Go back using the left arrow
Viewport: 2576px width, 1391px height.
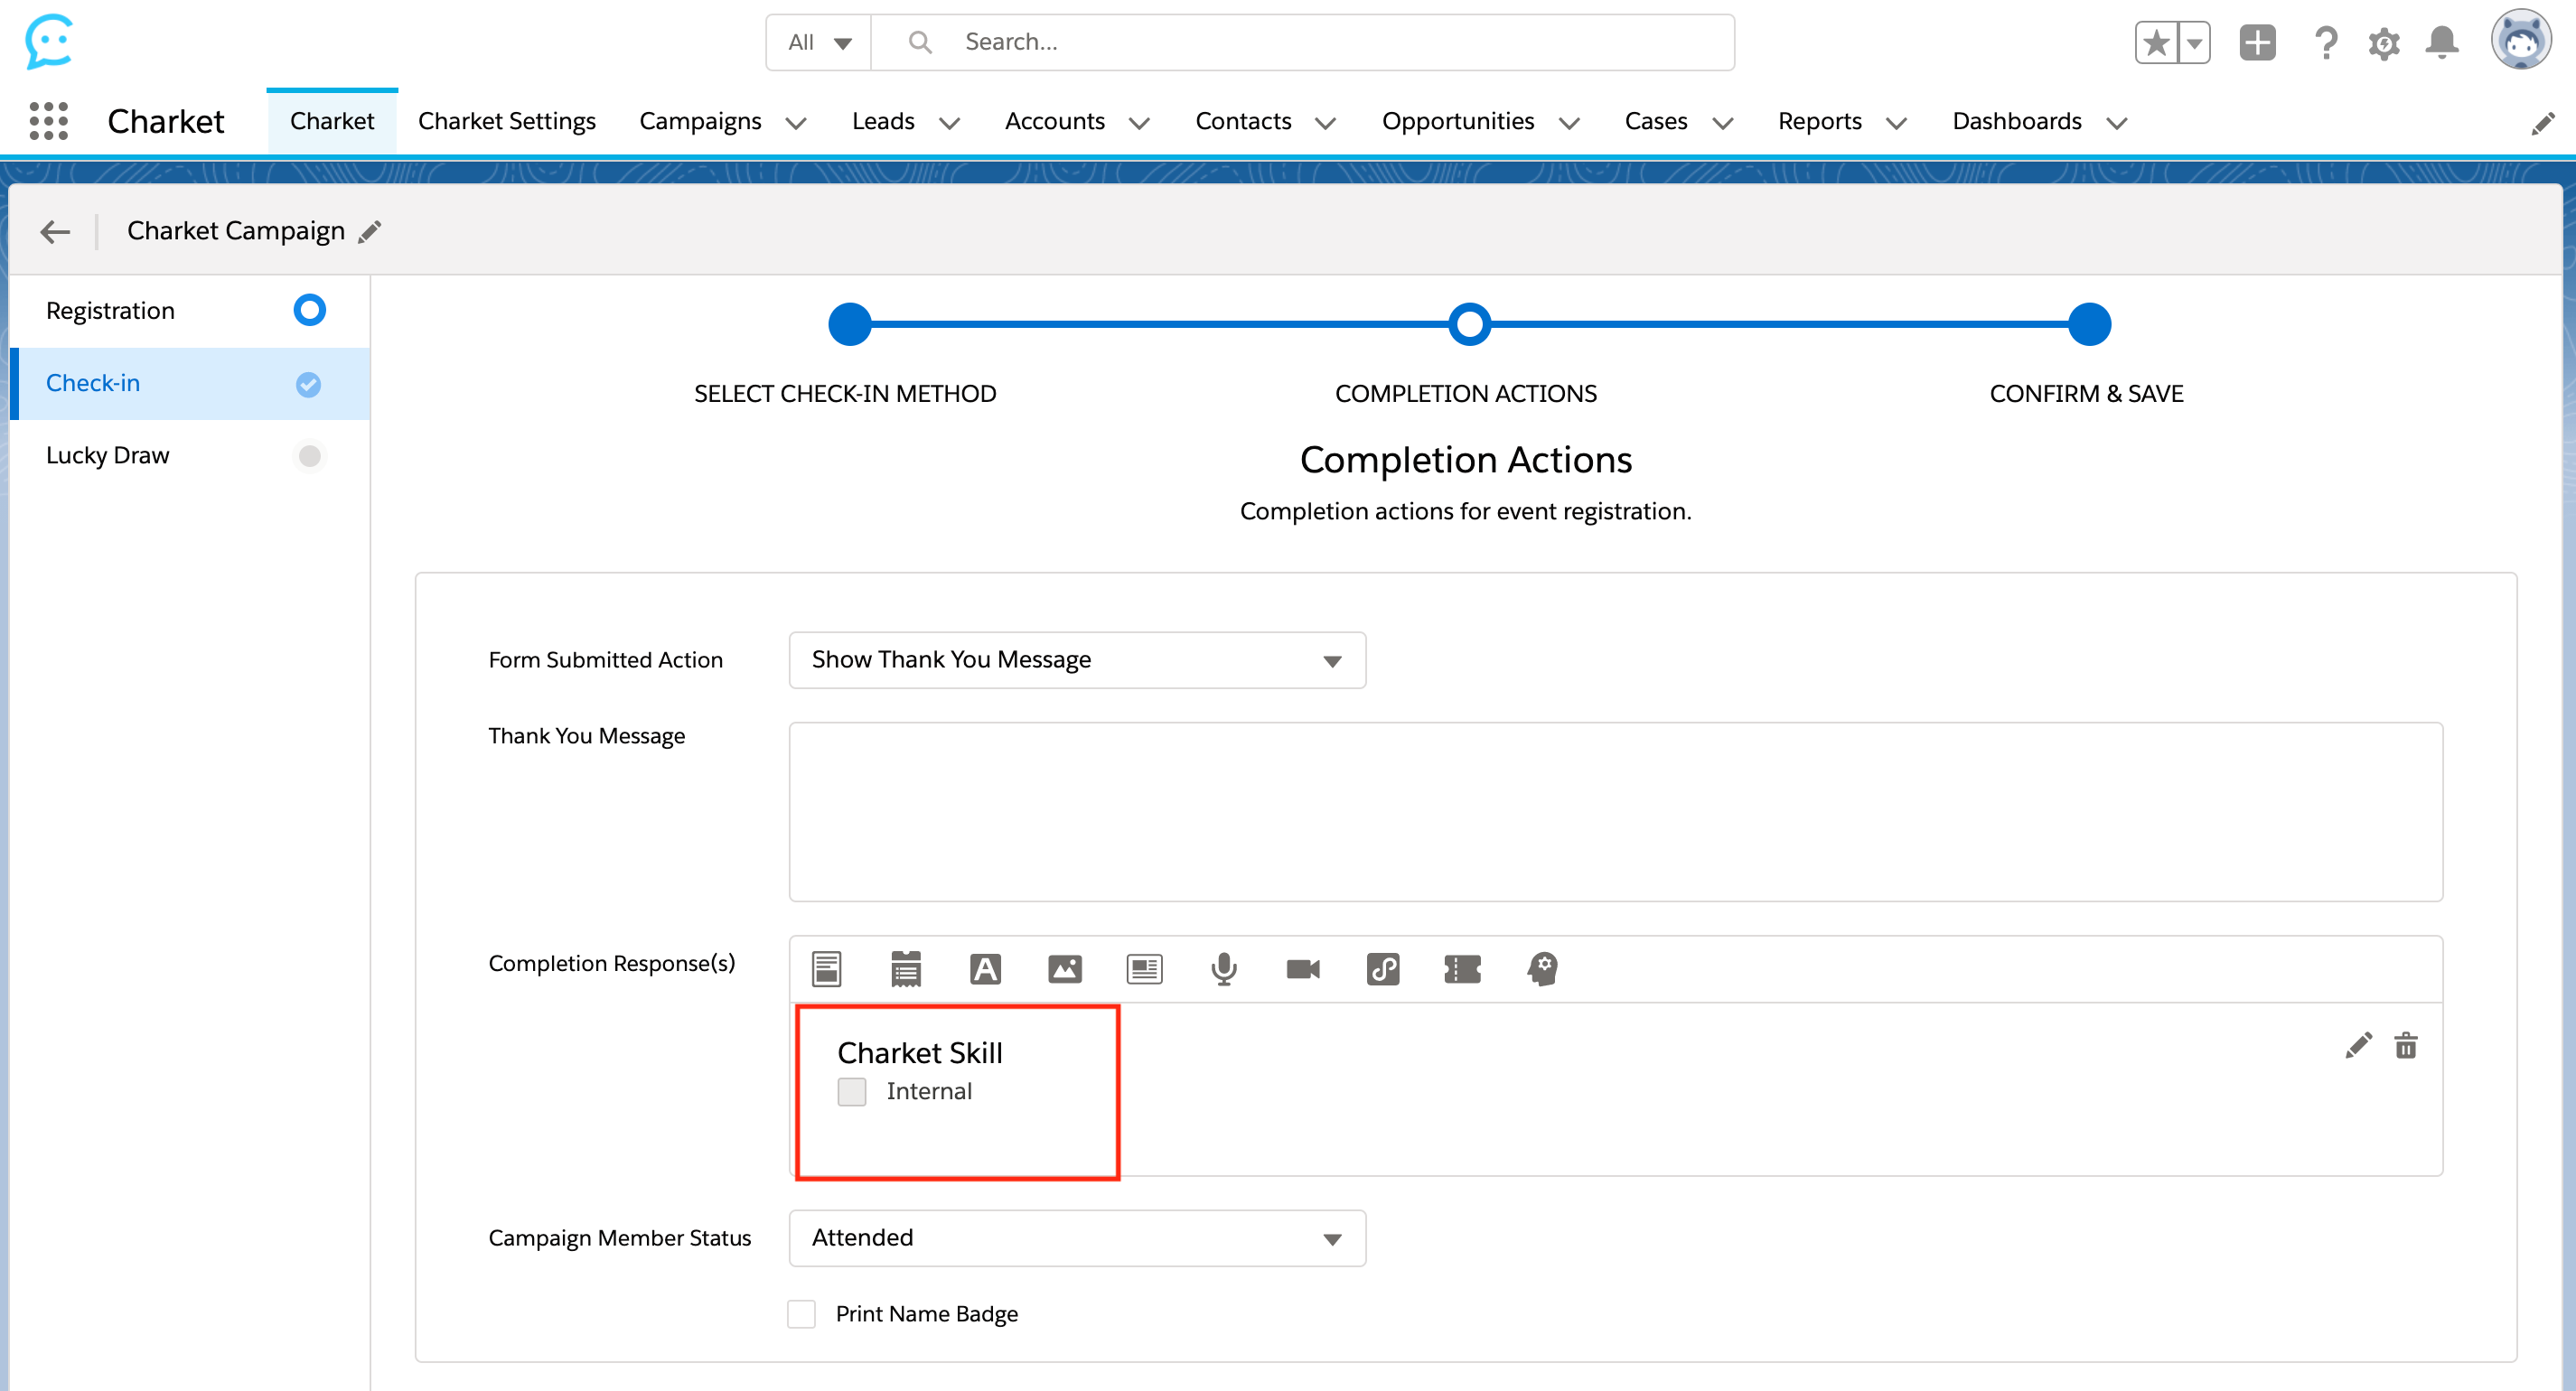pos(55,232)
